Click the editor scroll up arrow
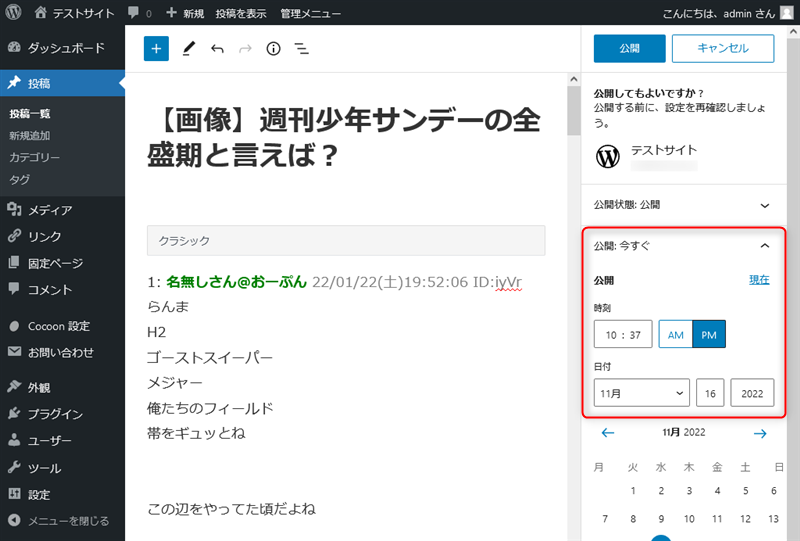 (x=573, y=79)
